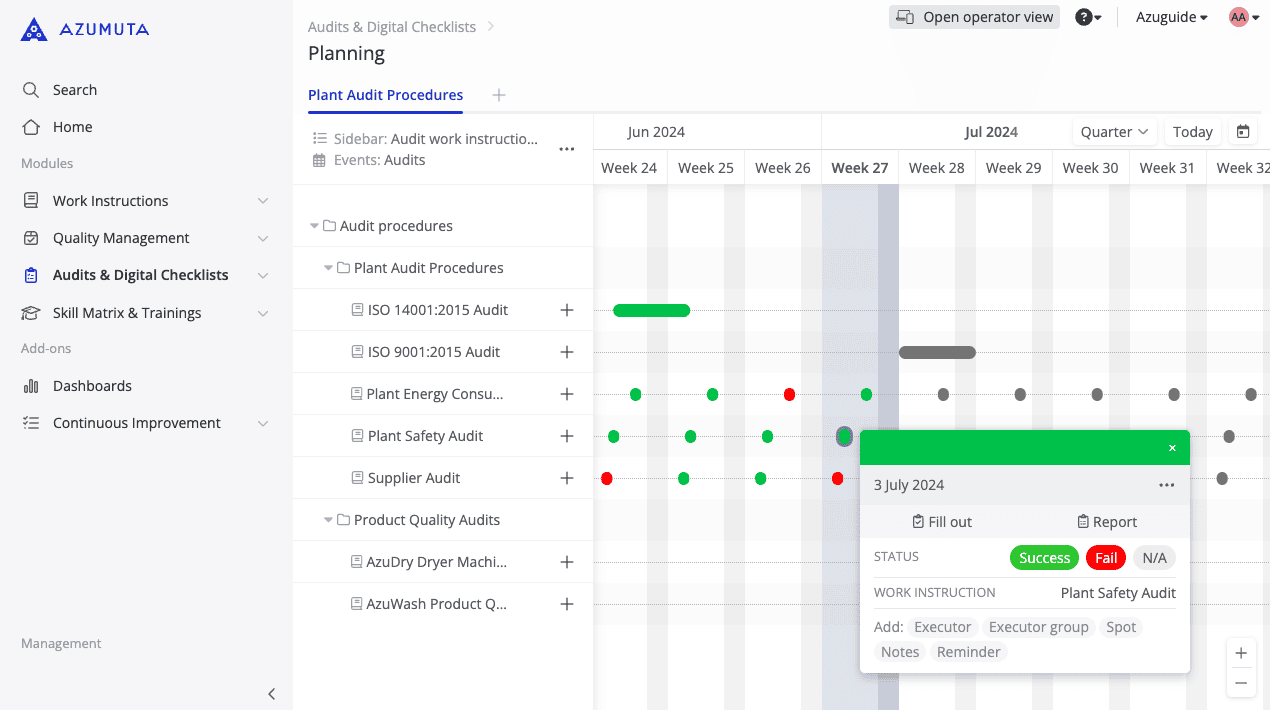Image resolution: width=1270 pixels, height=710 pixels.
Task: Open three-dot menu in event popup
Action: click(x=1166, y=485)
